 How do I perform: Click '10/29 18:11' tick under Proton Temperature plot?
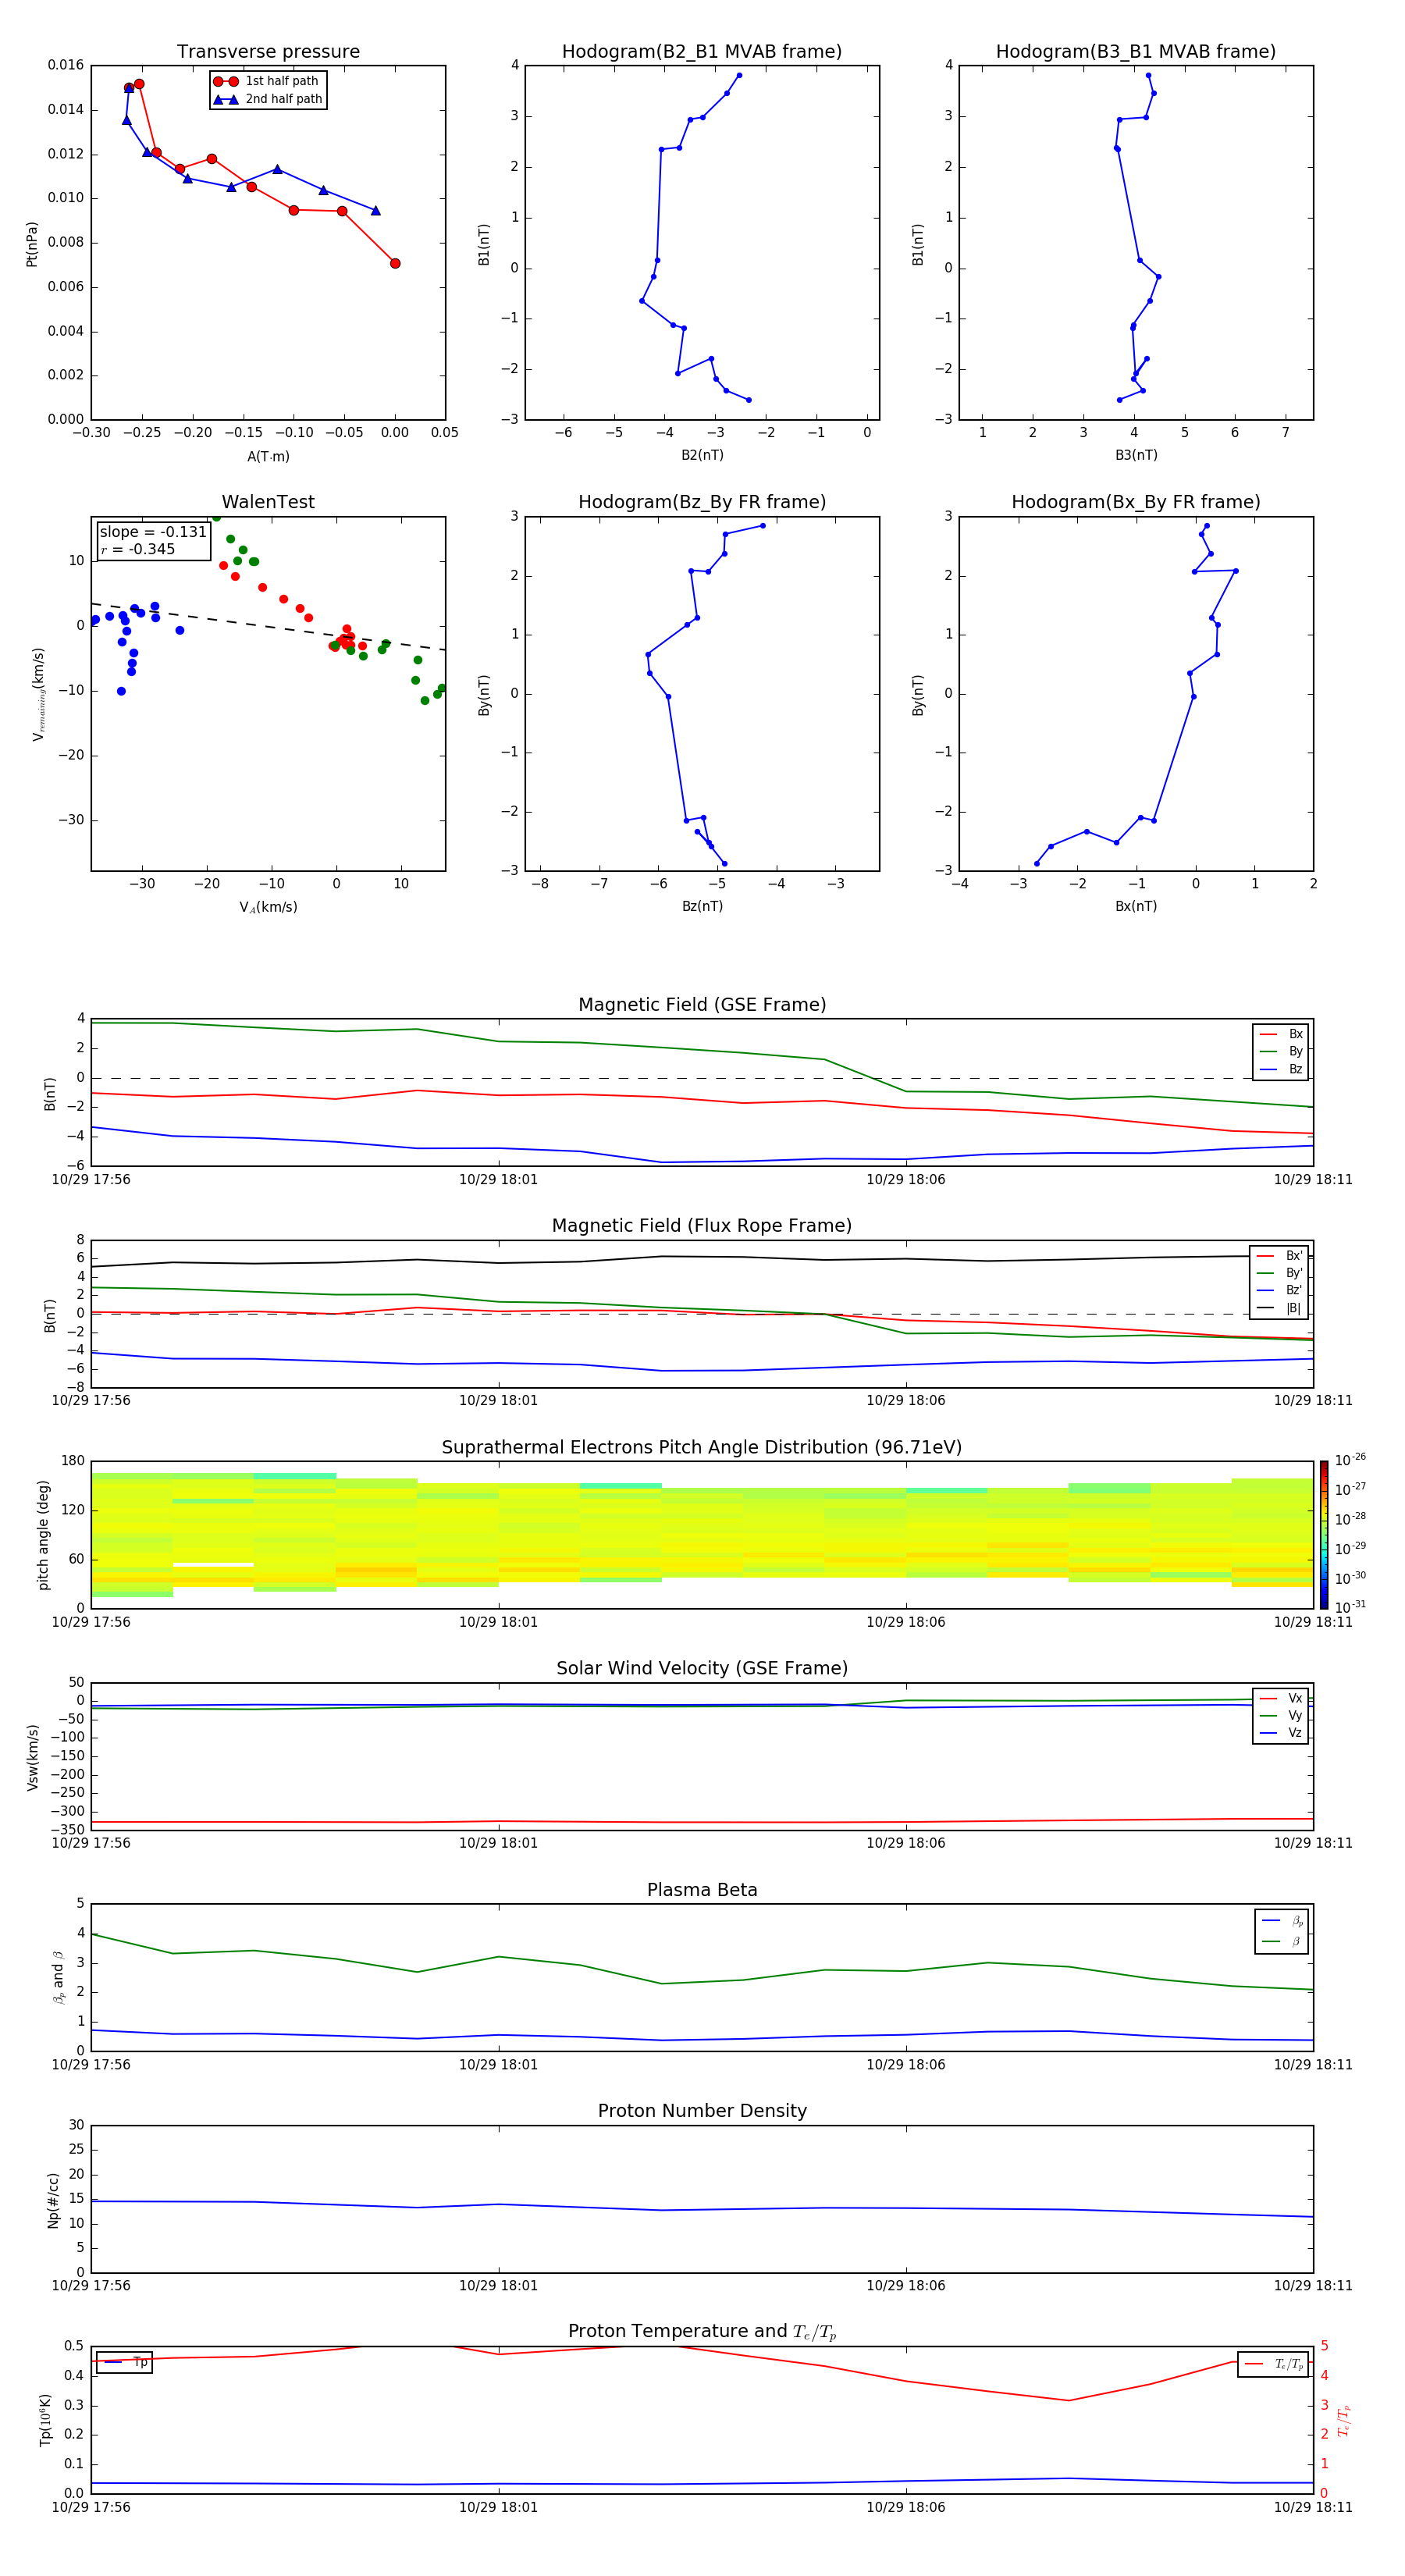(1313, 2508)
